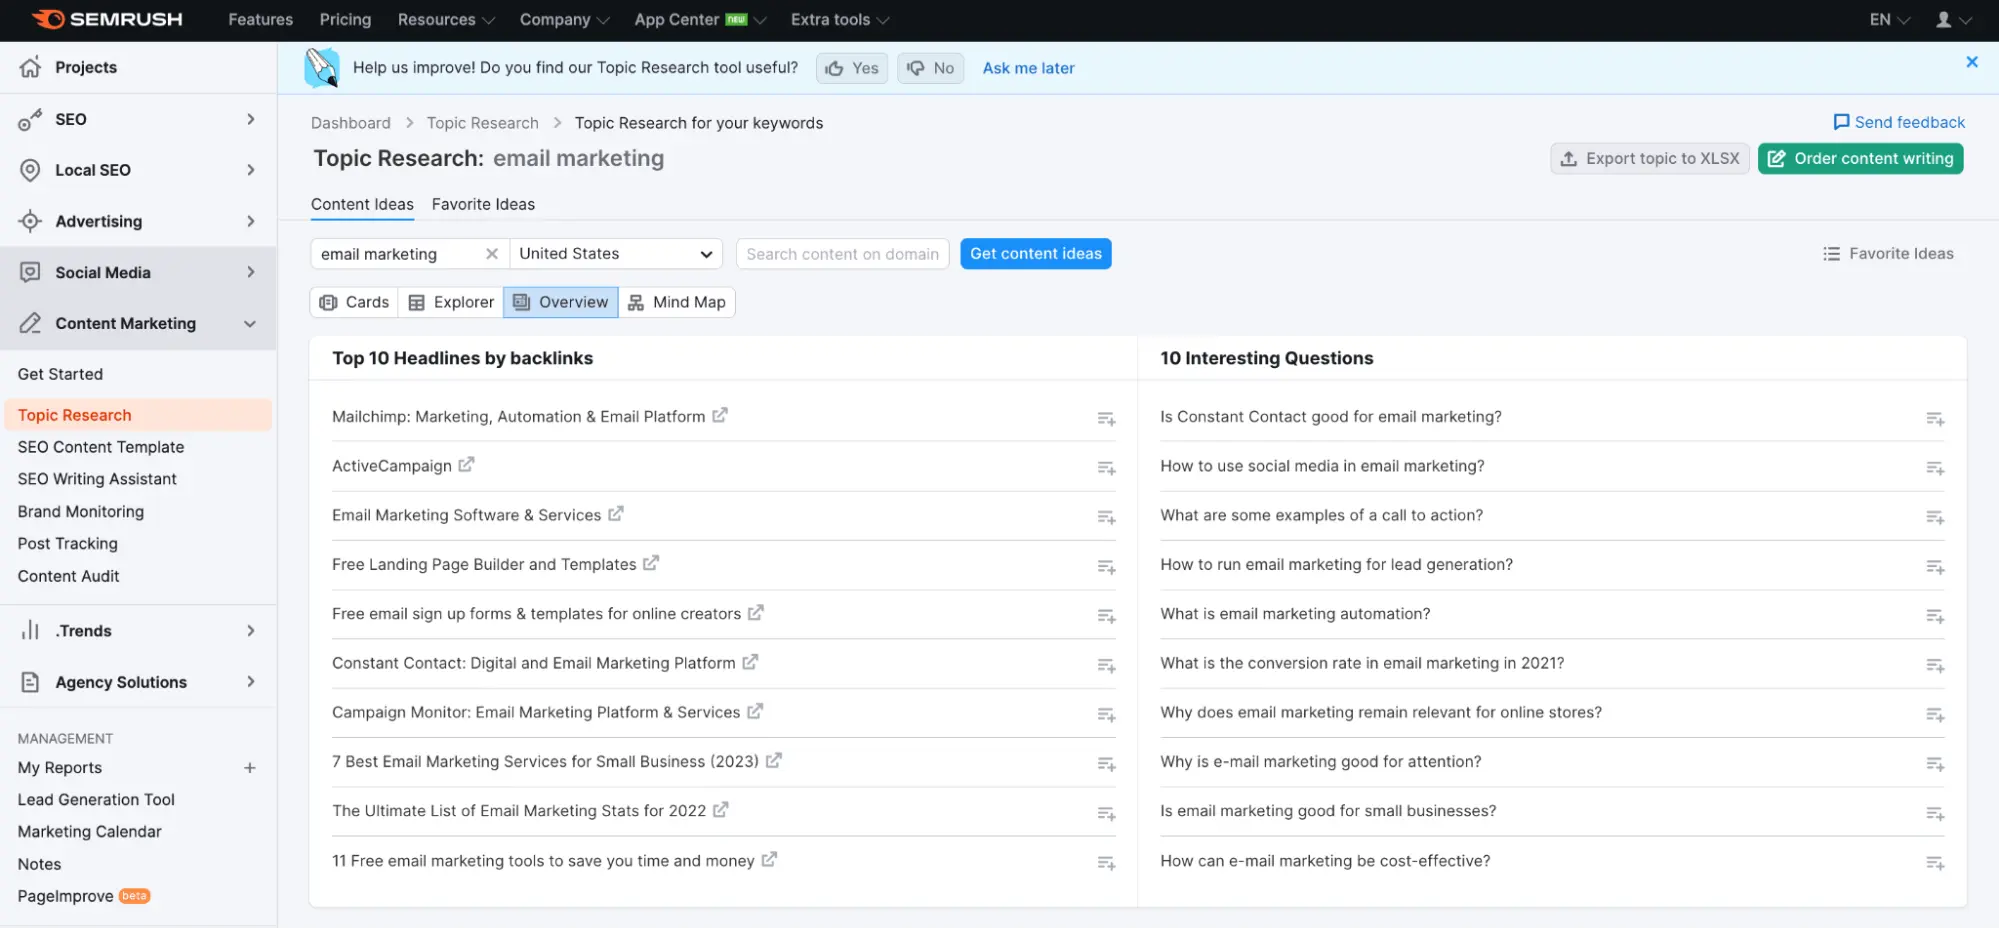Add 'How can e-mail marketing be cost-effective' to favorites
The height and width of the screenshot is (929, 1999).
[x=1935, y=863]
